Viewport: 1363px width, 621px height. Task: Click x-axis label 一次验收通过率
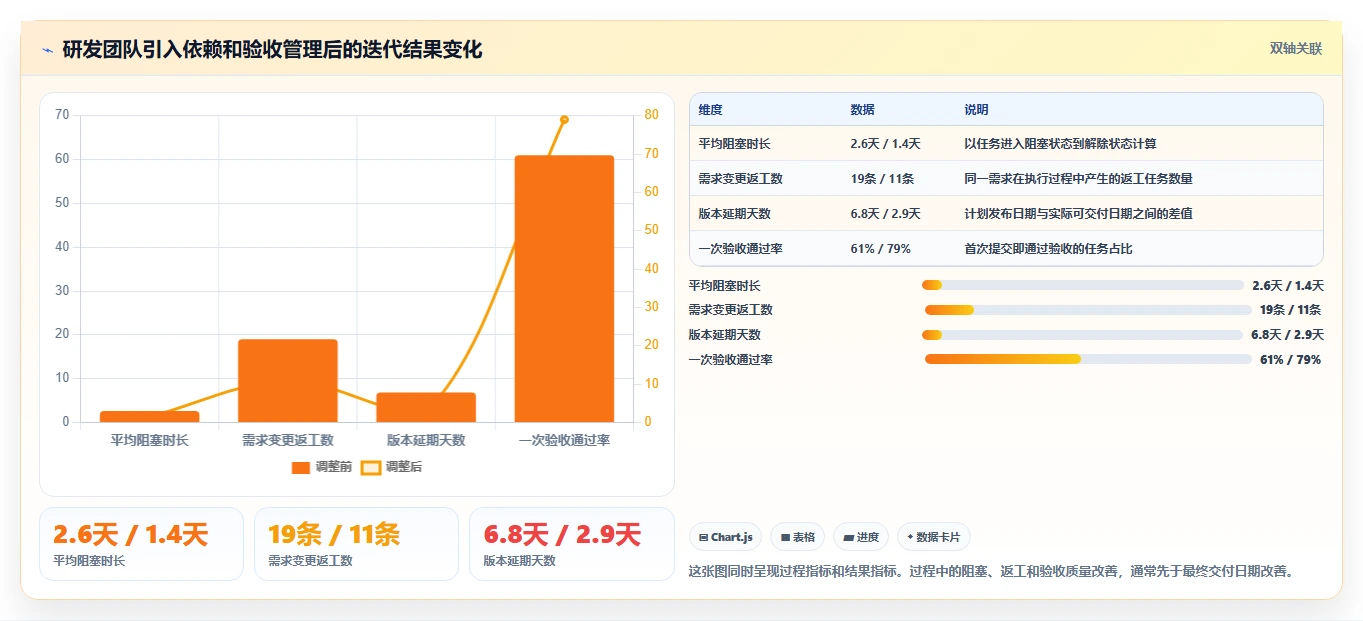[564, 440]
